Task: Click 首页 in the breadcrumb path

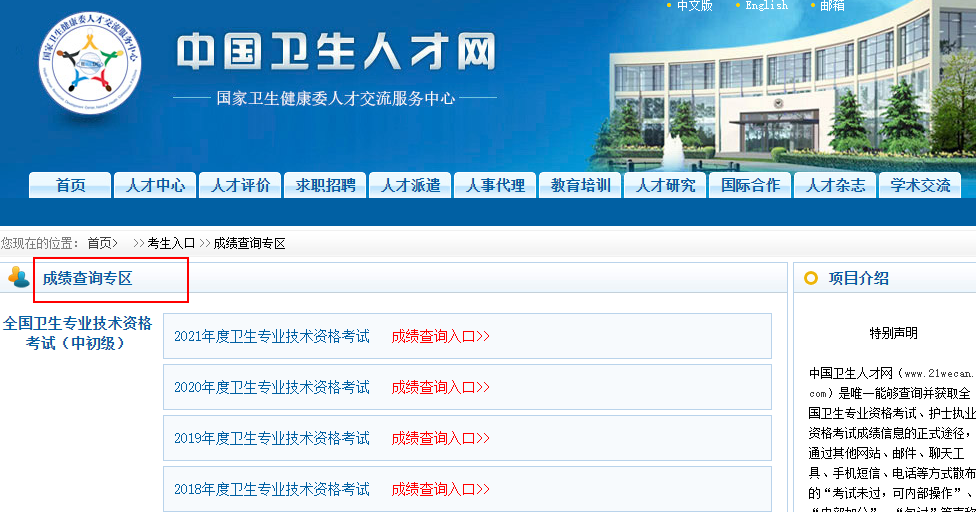Action: [x=100, y=243]
